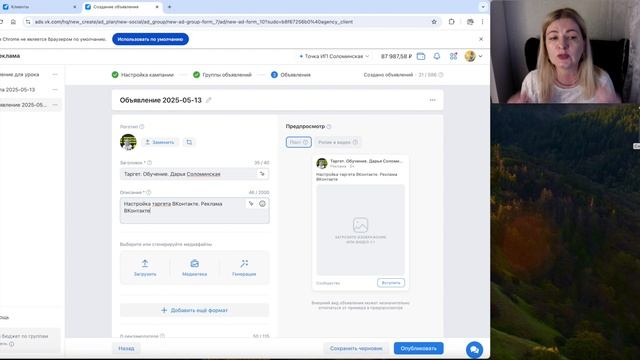
Task: Click 'Загрузить' media upload
Action: [x=145, y=268]
